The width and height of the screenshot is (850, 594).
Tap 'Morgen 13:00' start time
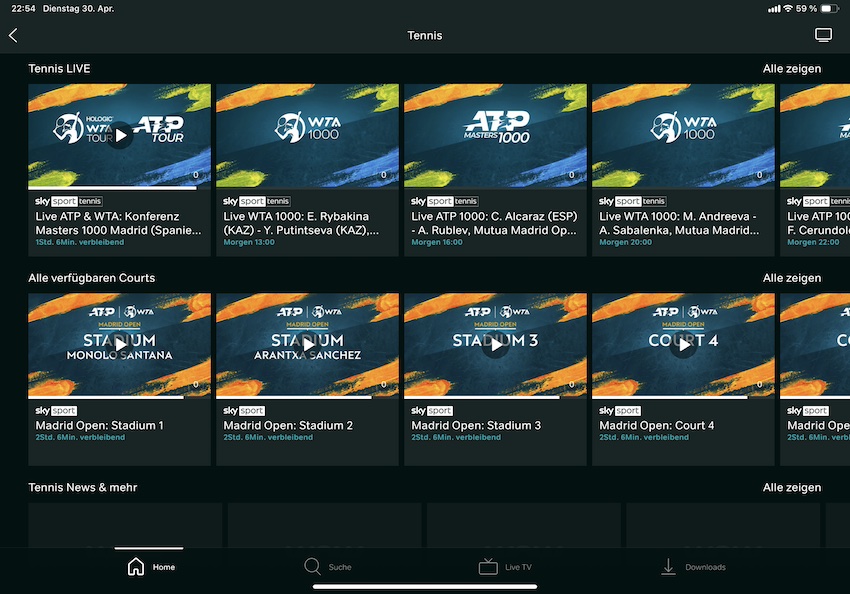click(x=249, y=242)
